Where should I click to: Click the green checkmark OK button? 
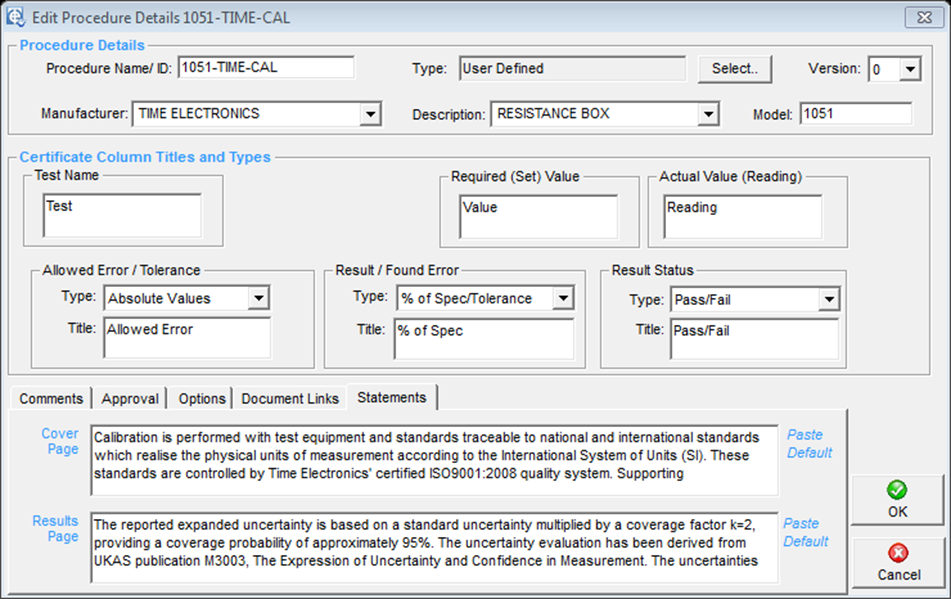tap(897, 499)
